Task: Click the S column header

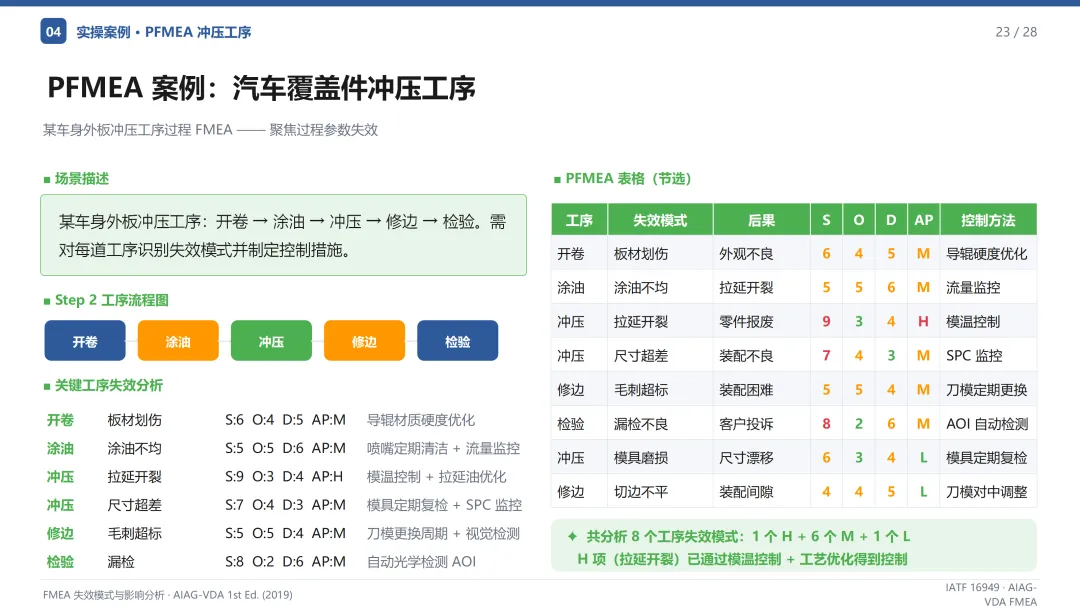Action: point(826,220)
